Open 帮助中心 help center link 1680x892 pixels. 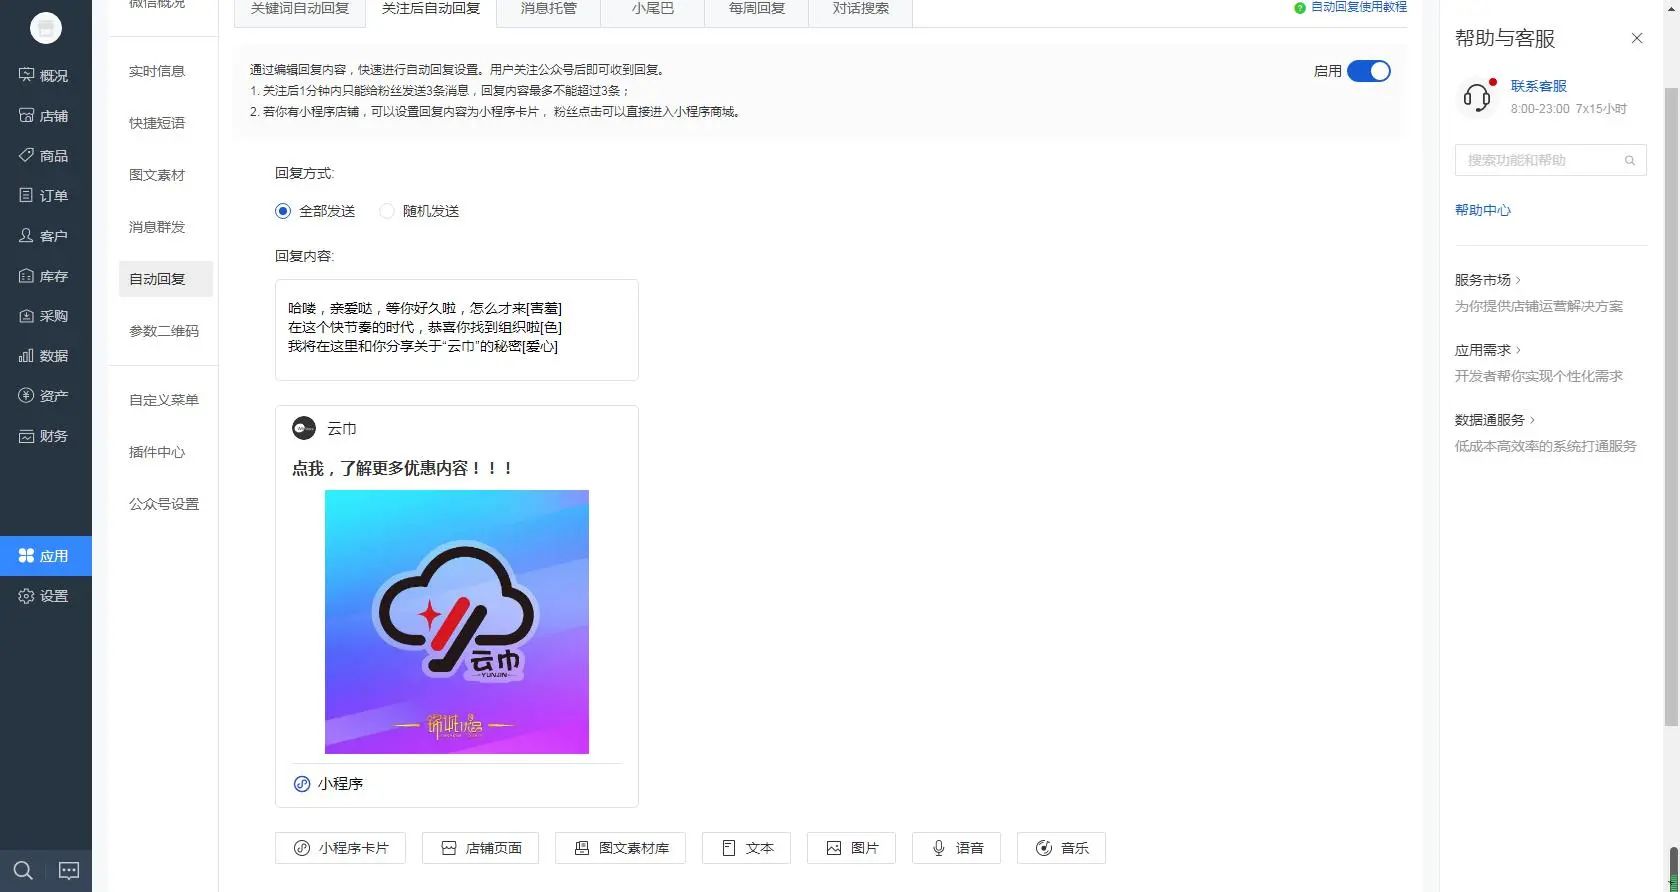click(x=1483, y=210)
